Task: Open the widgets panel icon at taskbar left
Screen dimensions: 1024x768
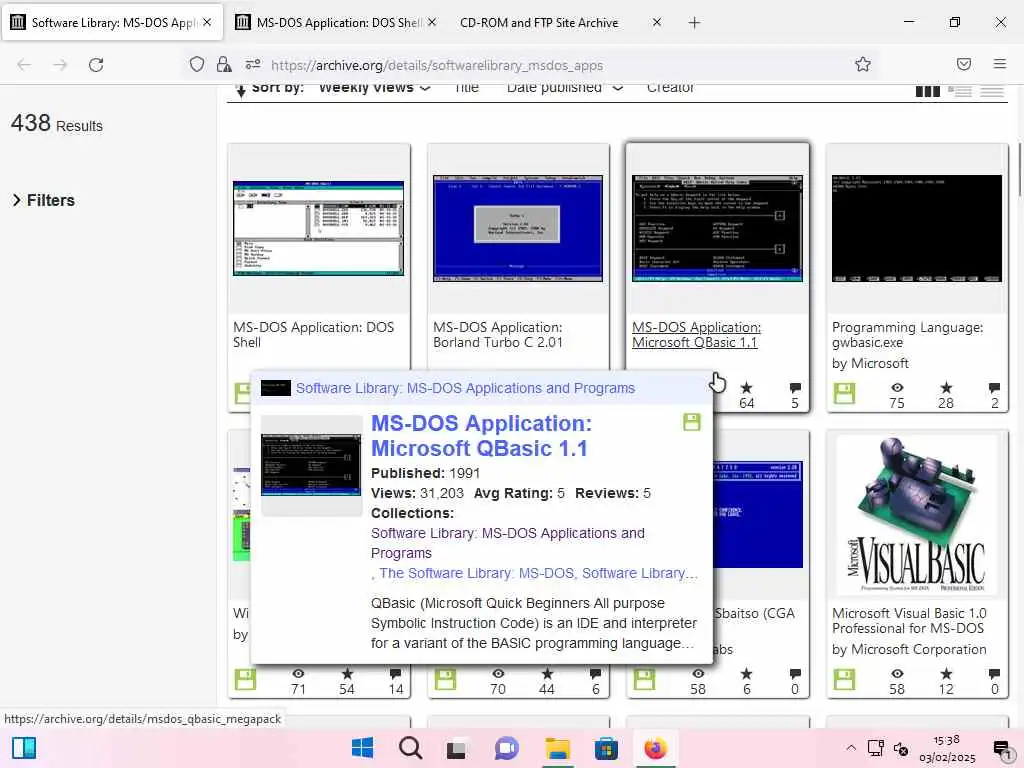Action: [24, 748]
